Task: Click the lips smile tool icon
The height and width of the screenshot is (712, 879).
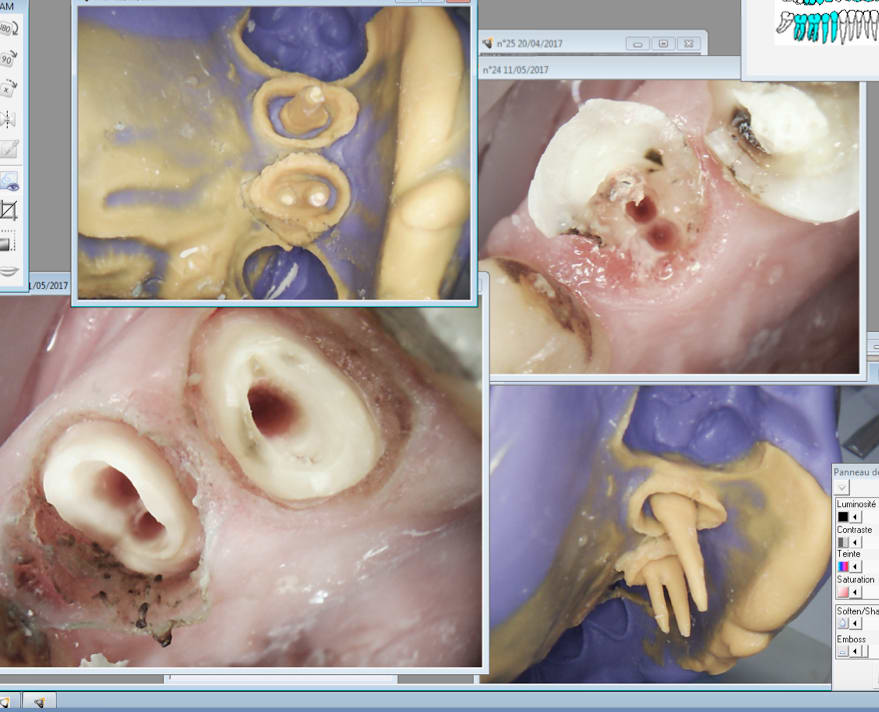Action: pos(9,271)
